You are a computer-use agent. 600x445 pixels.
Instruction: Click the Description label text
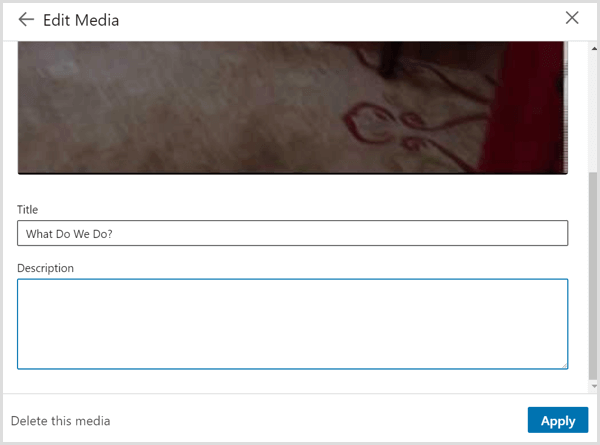46,268
